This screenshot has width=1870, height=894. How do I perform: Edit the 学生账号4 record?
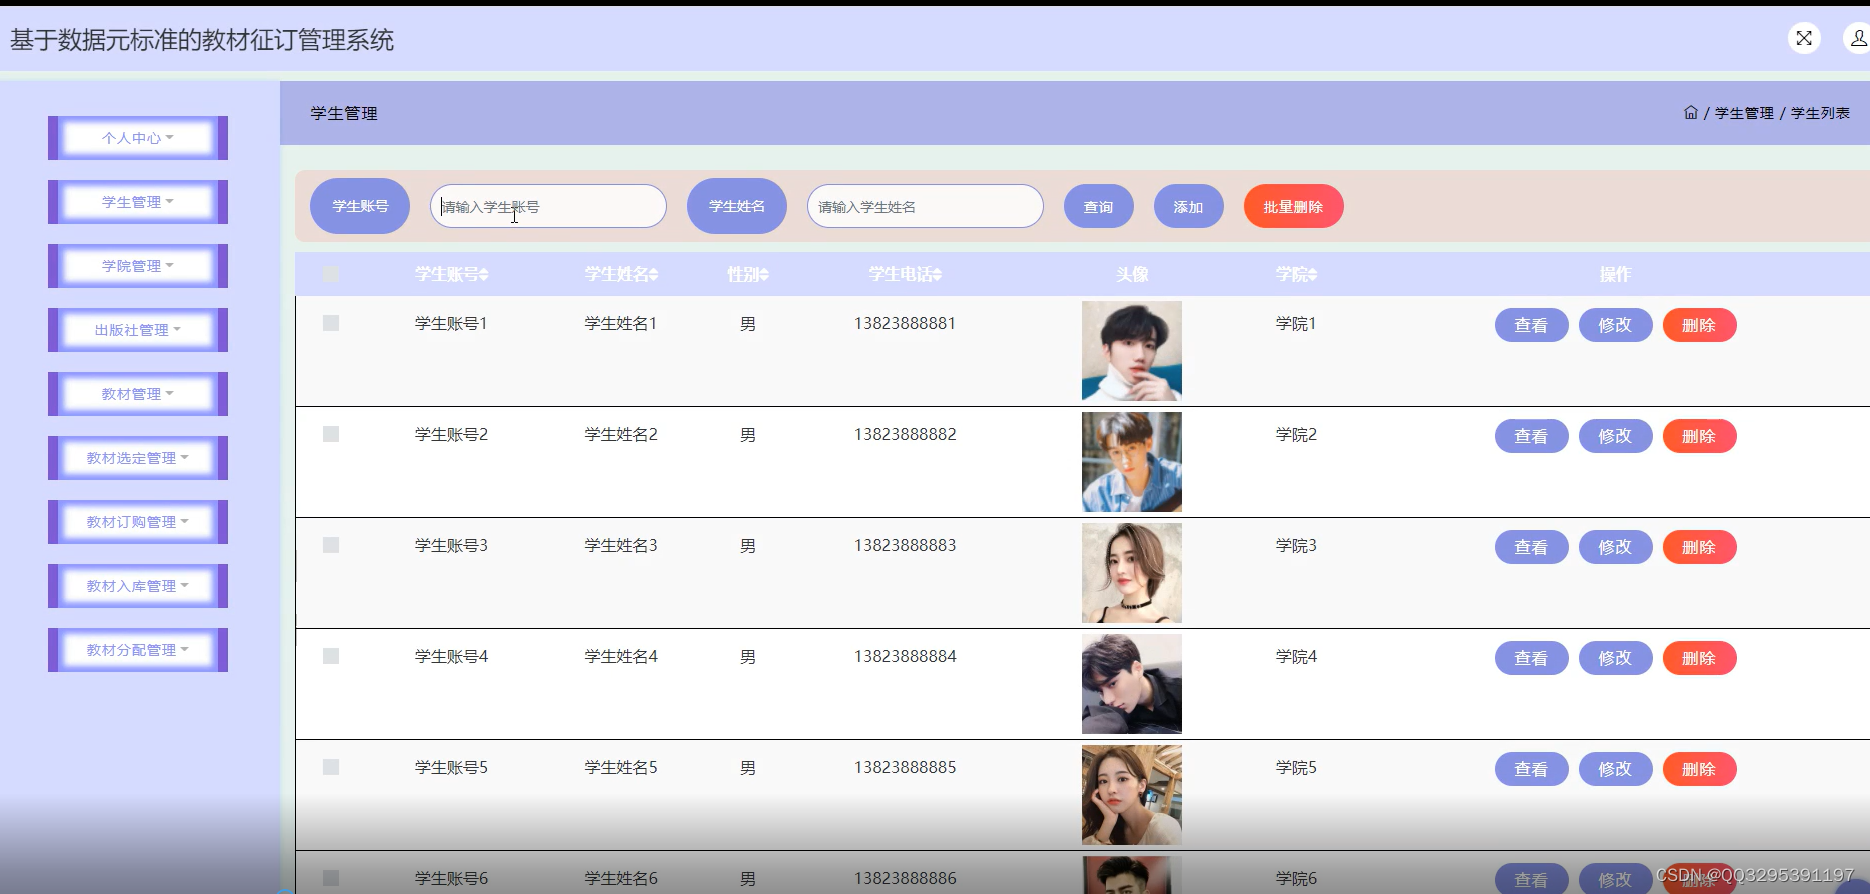pyautogui.click(x=1615, y=658)
